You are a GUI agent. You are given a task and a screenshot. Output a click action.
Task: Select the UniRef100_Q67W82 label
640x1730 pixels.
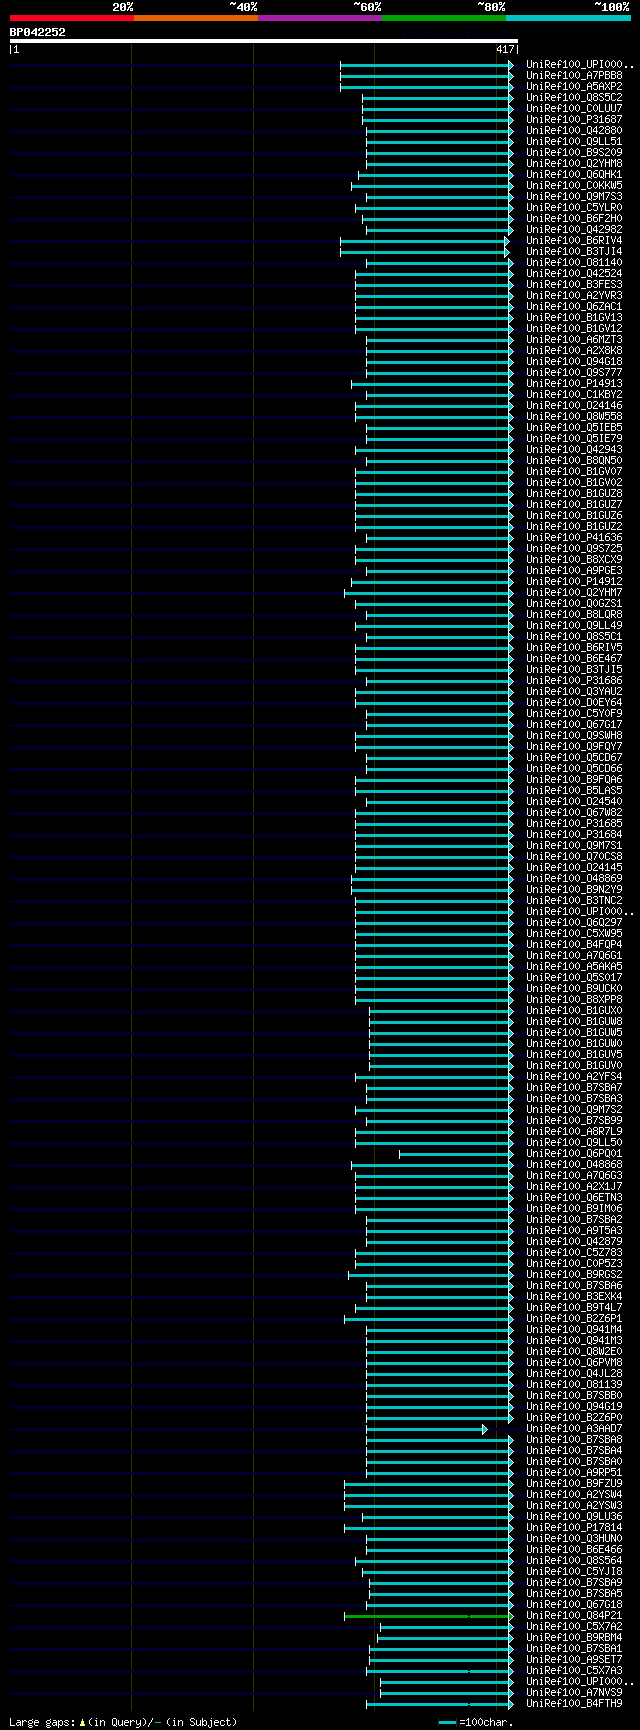[574, 812]
